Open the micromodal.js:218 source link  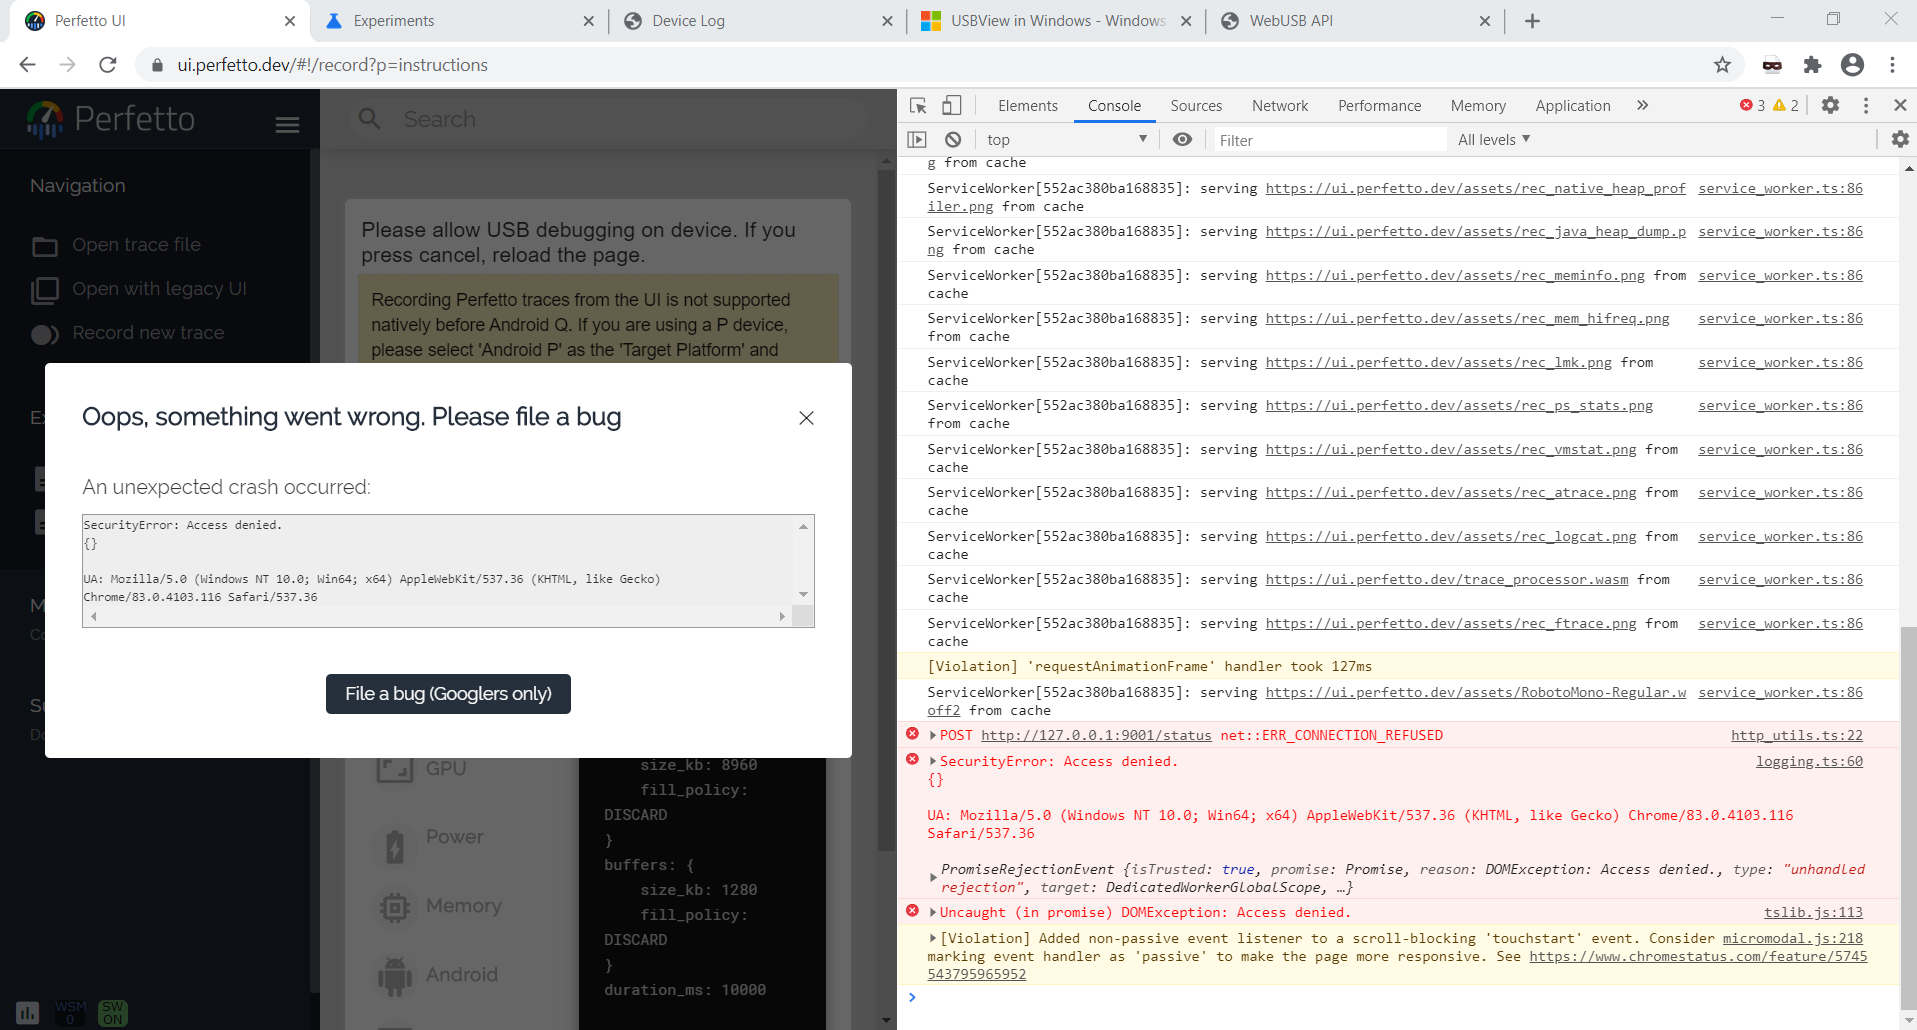(1793, 939)
